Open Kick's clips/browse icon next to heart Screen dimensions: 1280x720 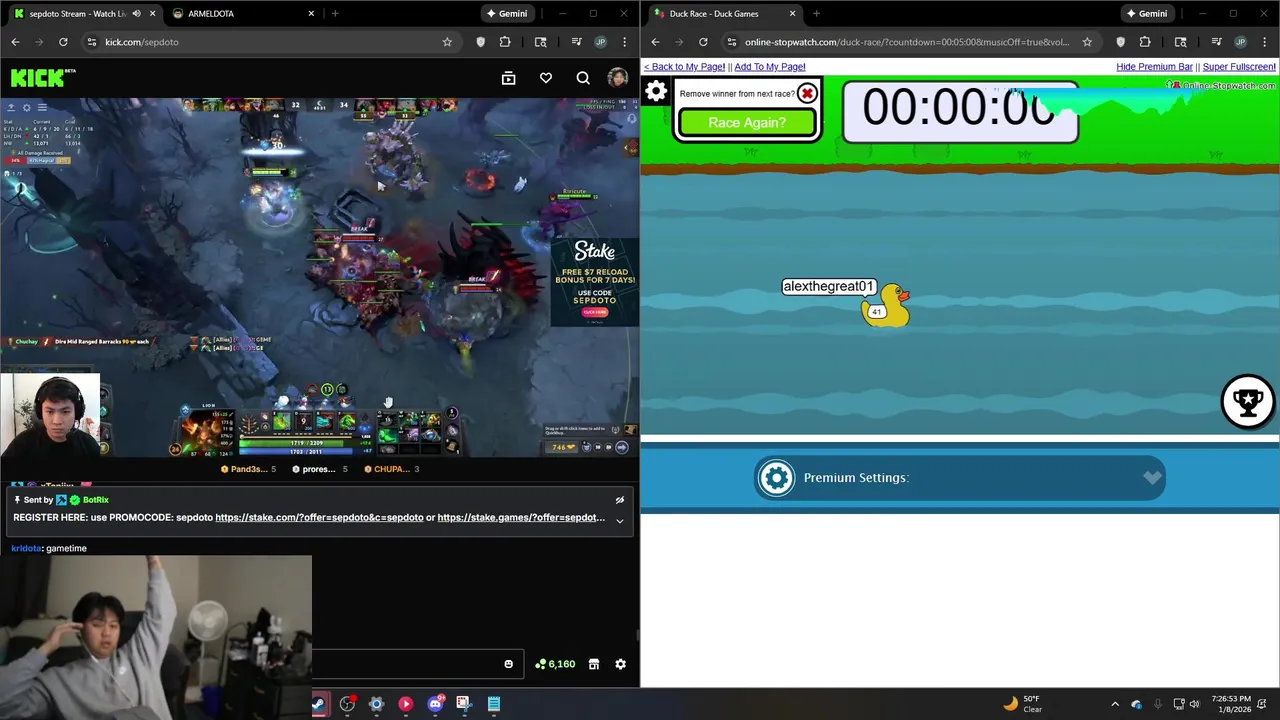click(508, 78)
